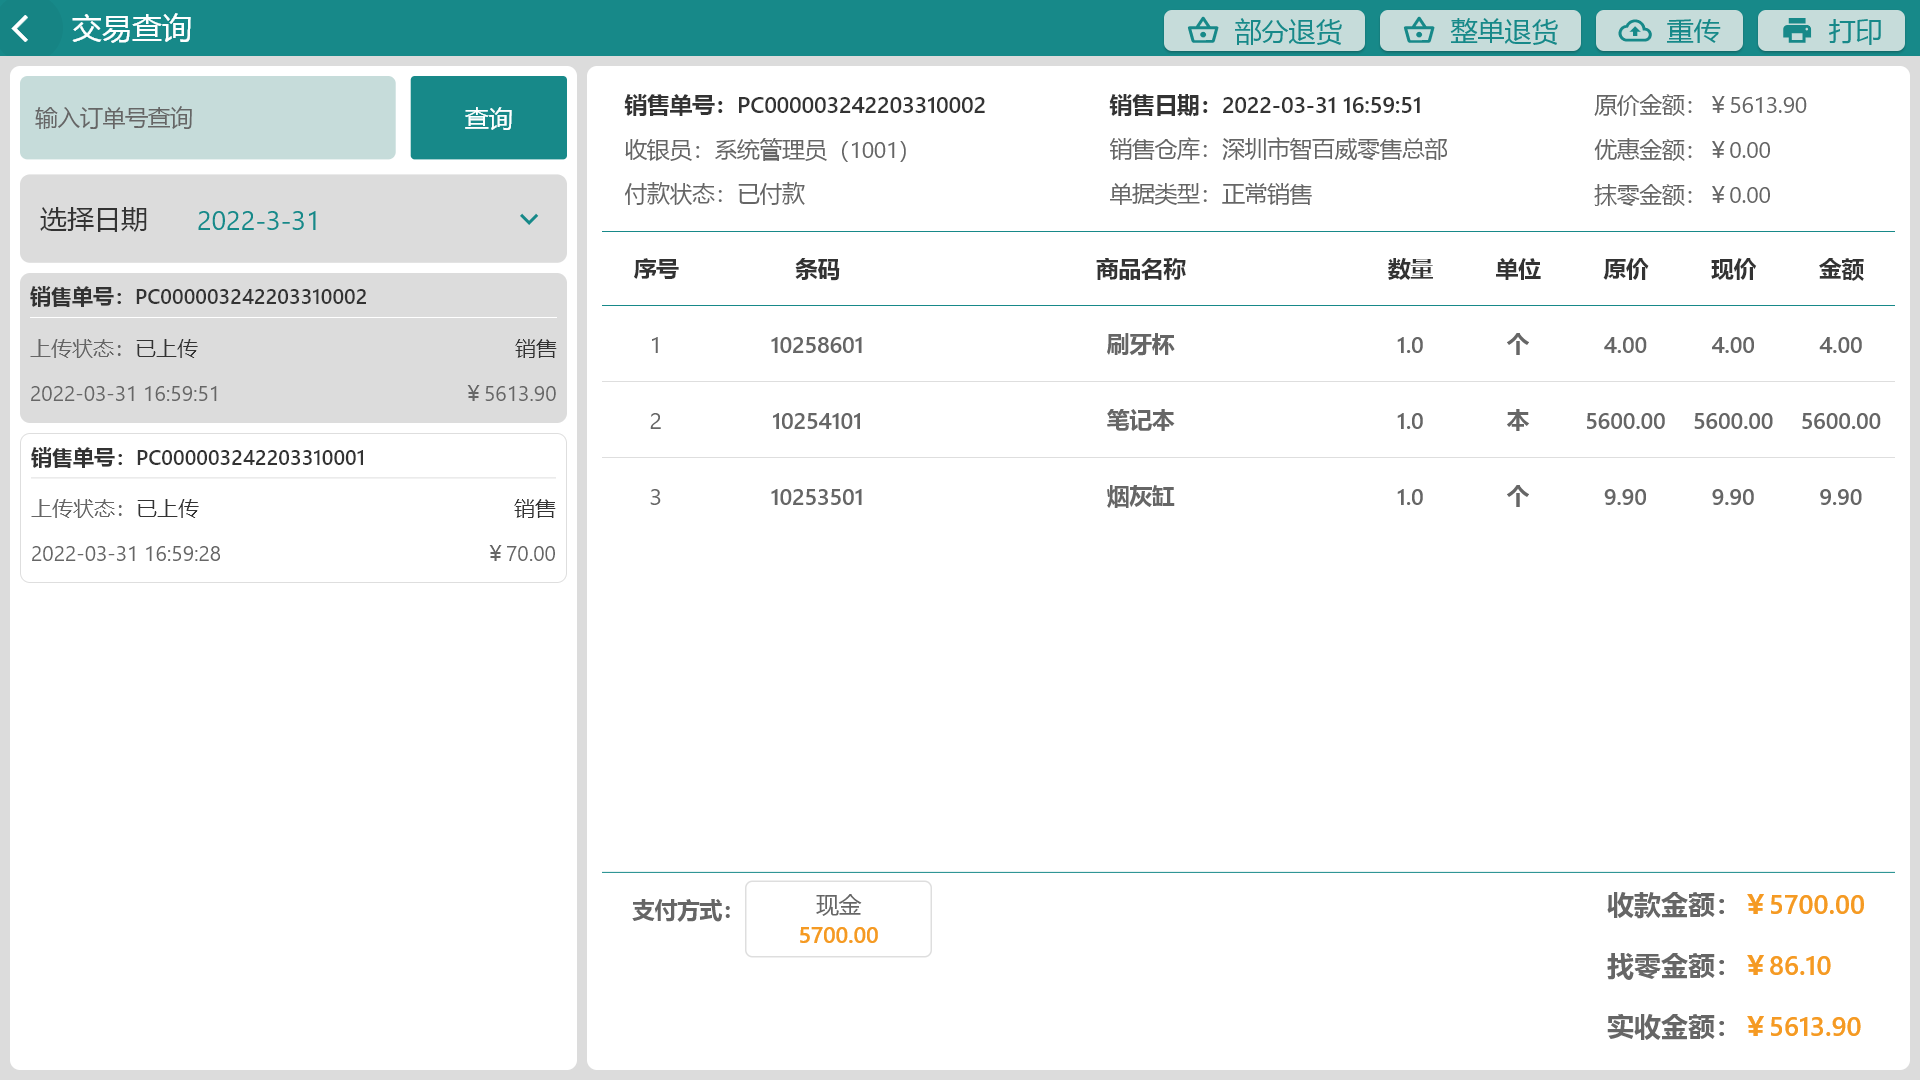This screenshot has height=1080, width=1920.
Task: Click the printer icon
Action: [x=1796, y=31]
